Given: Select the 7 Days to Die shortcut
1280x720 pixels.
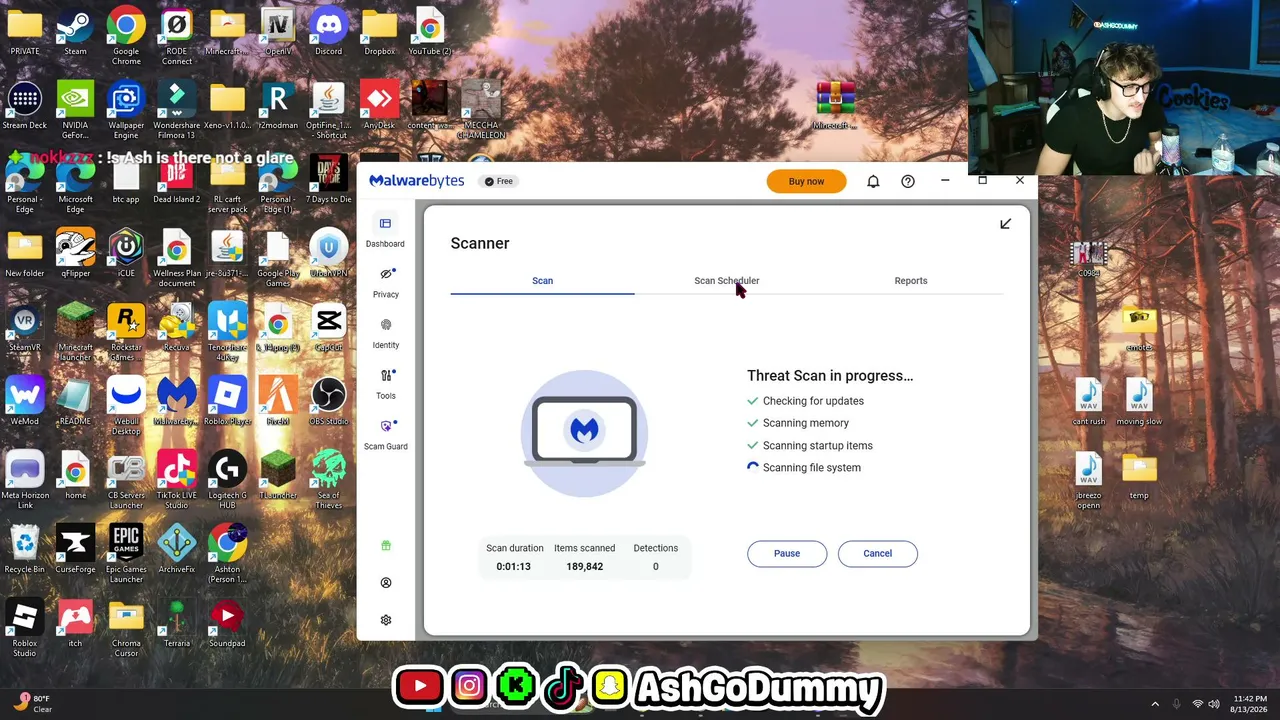Looking at the screenshot, I should click(x=328, y=181).
